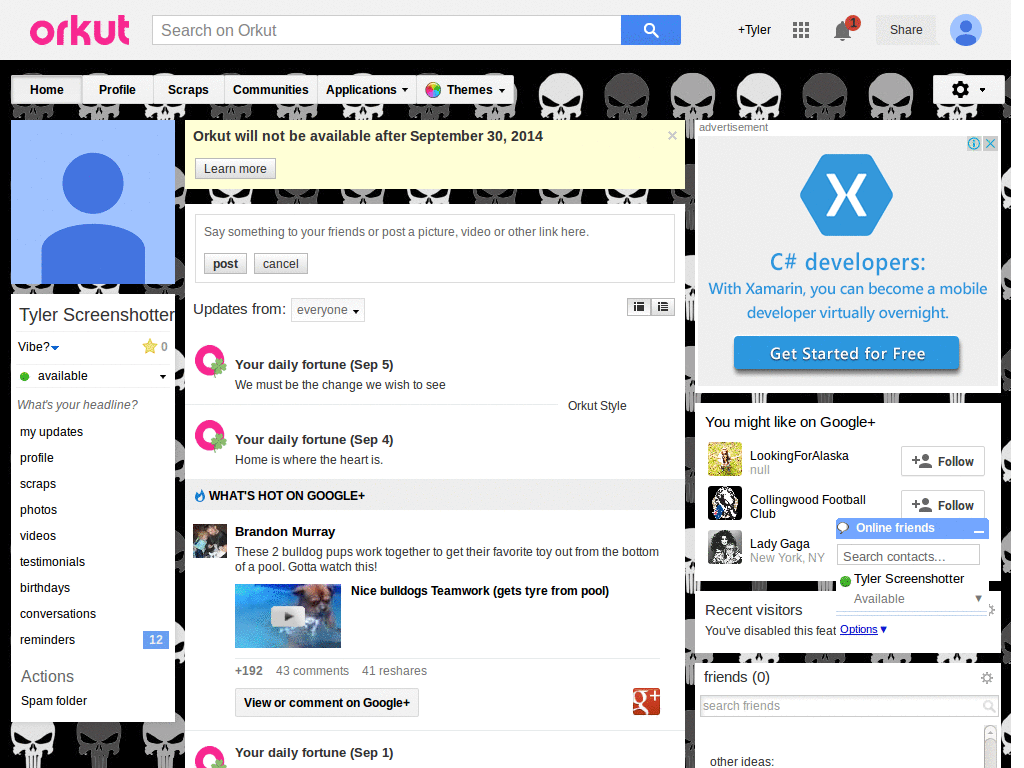Focus the search friends field
The height and width of the screenshot is (768, 1024).
point(842,706)
